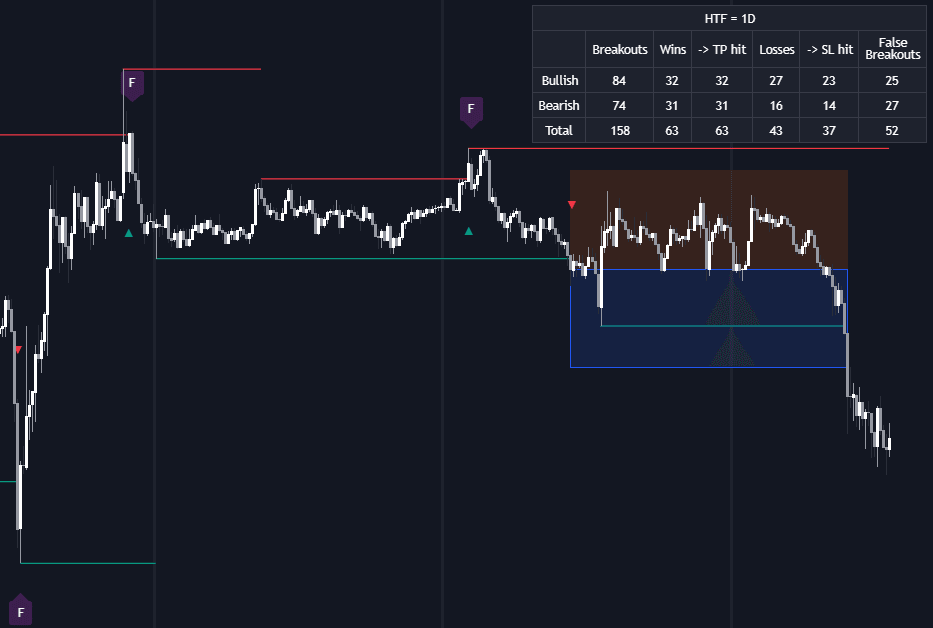Click the Bearish Losses value 16

776,105
